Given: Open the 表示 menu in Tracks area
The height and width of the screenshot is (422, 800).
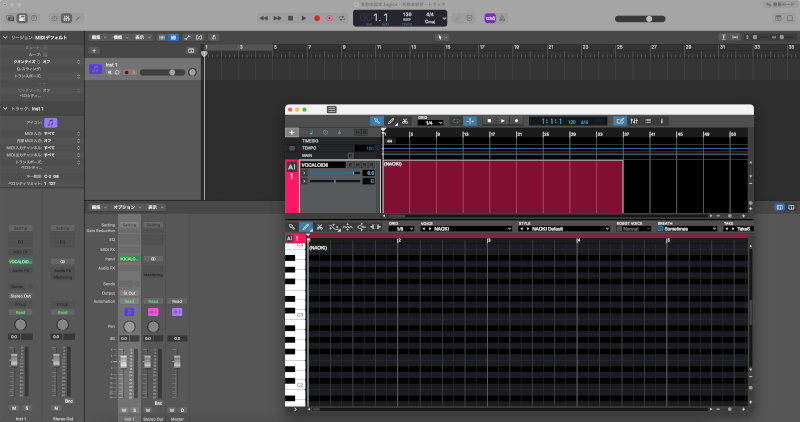Looking at the screenshot, I should point(142,37).
